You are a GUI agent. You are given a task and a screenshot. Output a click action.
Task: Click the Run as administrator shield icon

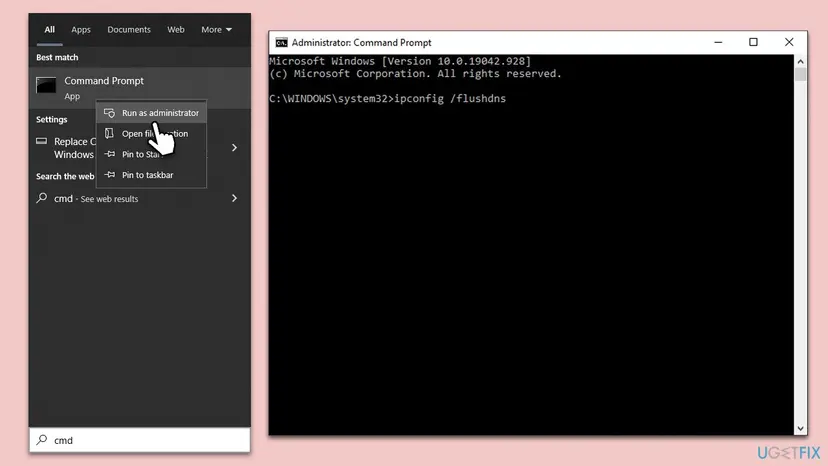click(109, 113)
